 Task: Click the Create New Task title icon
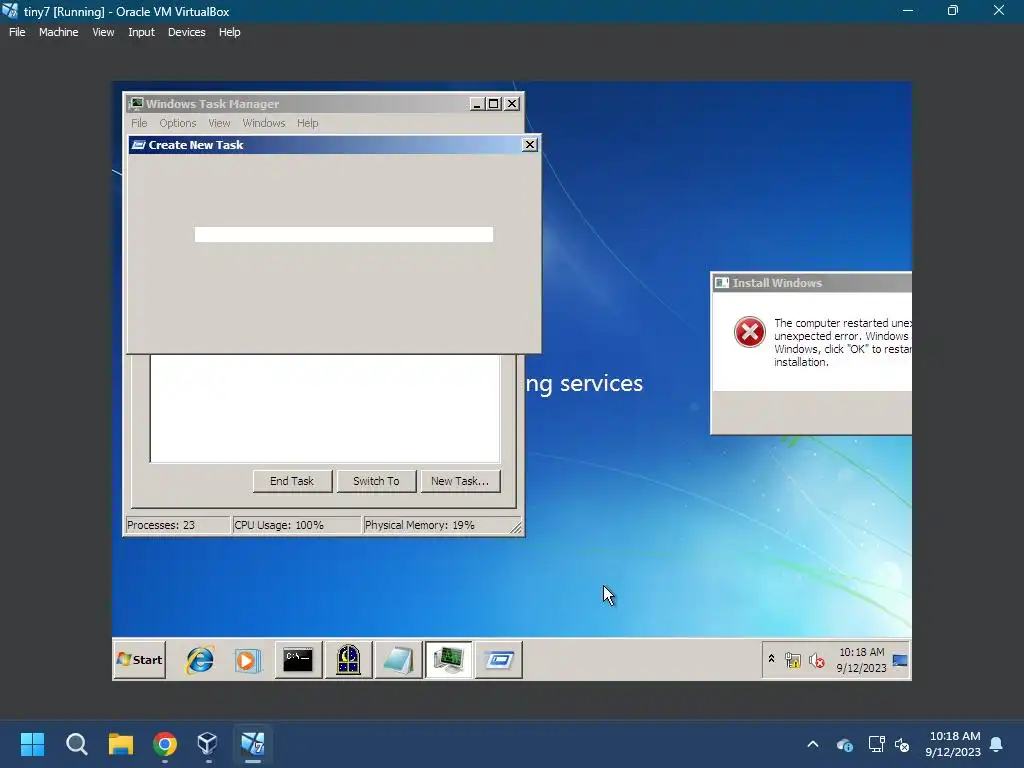pos(138,145)
